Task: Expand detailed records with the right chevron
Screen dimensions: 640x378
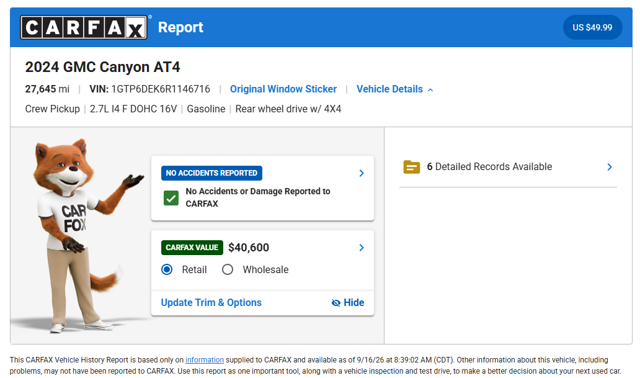Action: pos(609,167)
